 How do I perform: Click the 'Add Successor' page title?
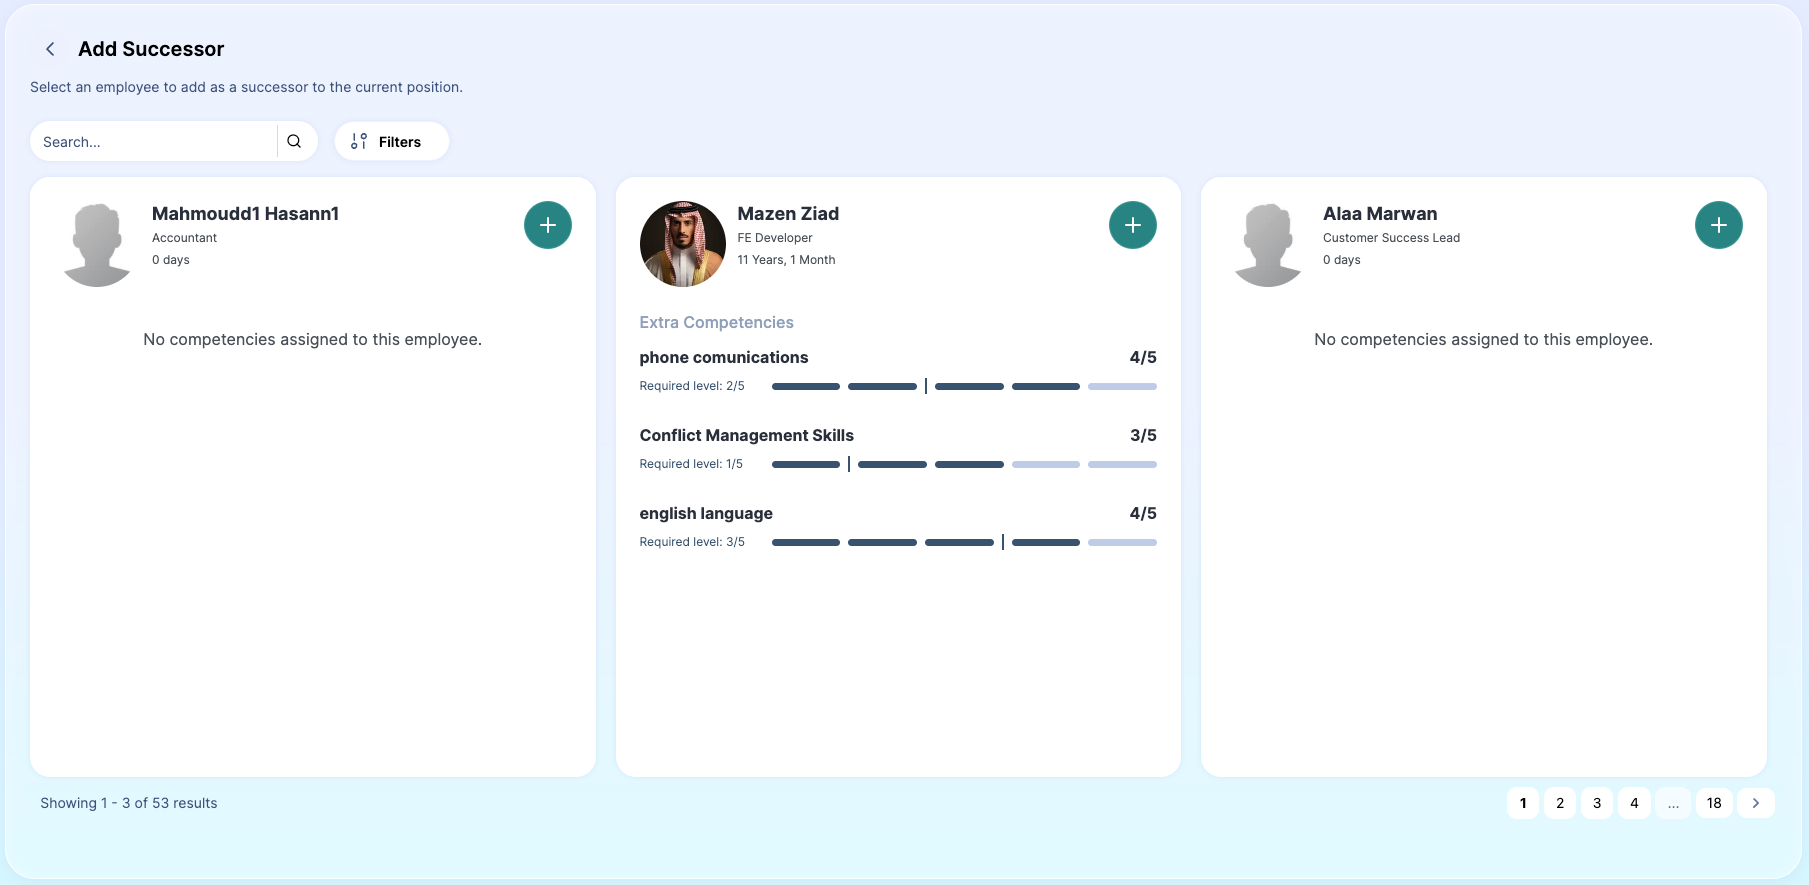[x=151, y=49]
